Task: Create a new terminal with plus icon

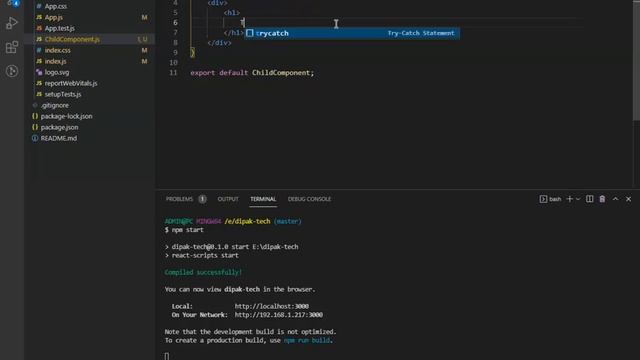Action: [570, 199]
